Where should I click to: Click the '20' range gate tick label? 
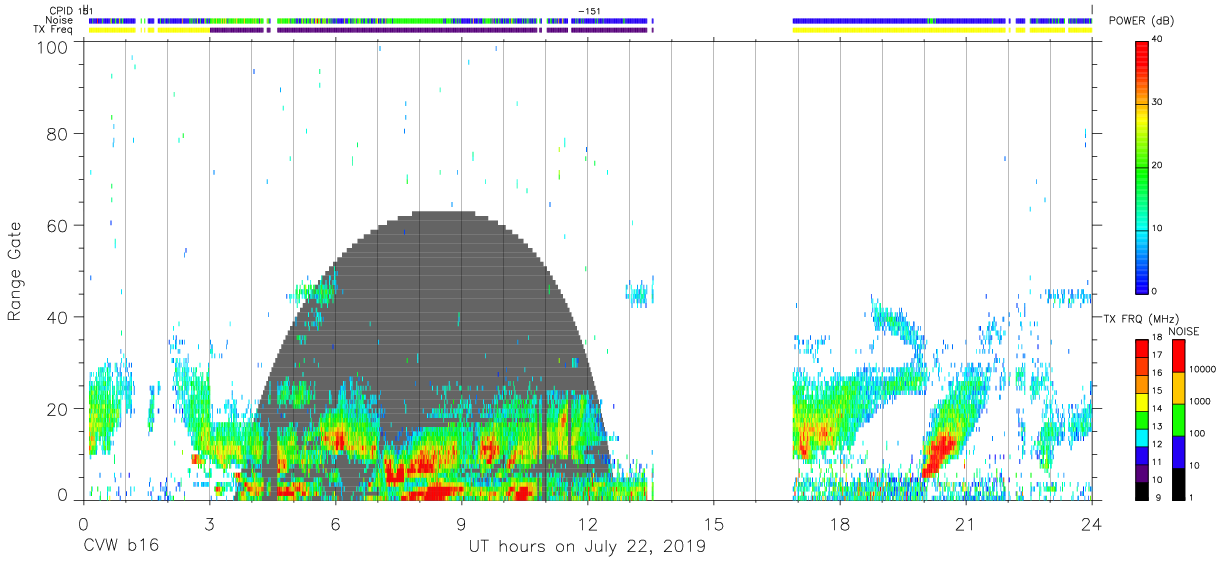click(56, 408)
